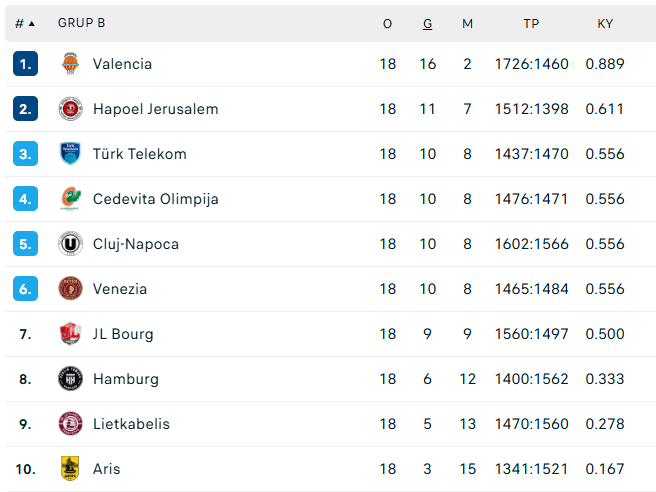The width and height of the screenshot is (656, 492).
Task: Click the Venezia team logo
Action: pyautogui.click(x=70, y=289)
